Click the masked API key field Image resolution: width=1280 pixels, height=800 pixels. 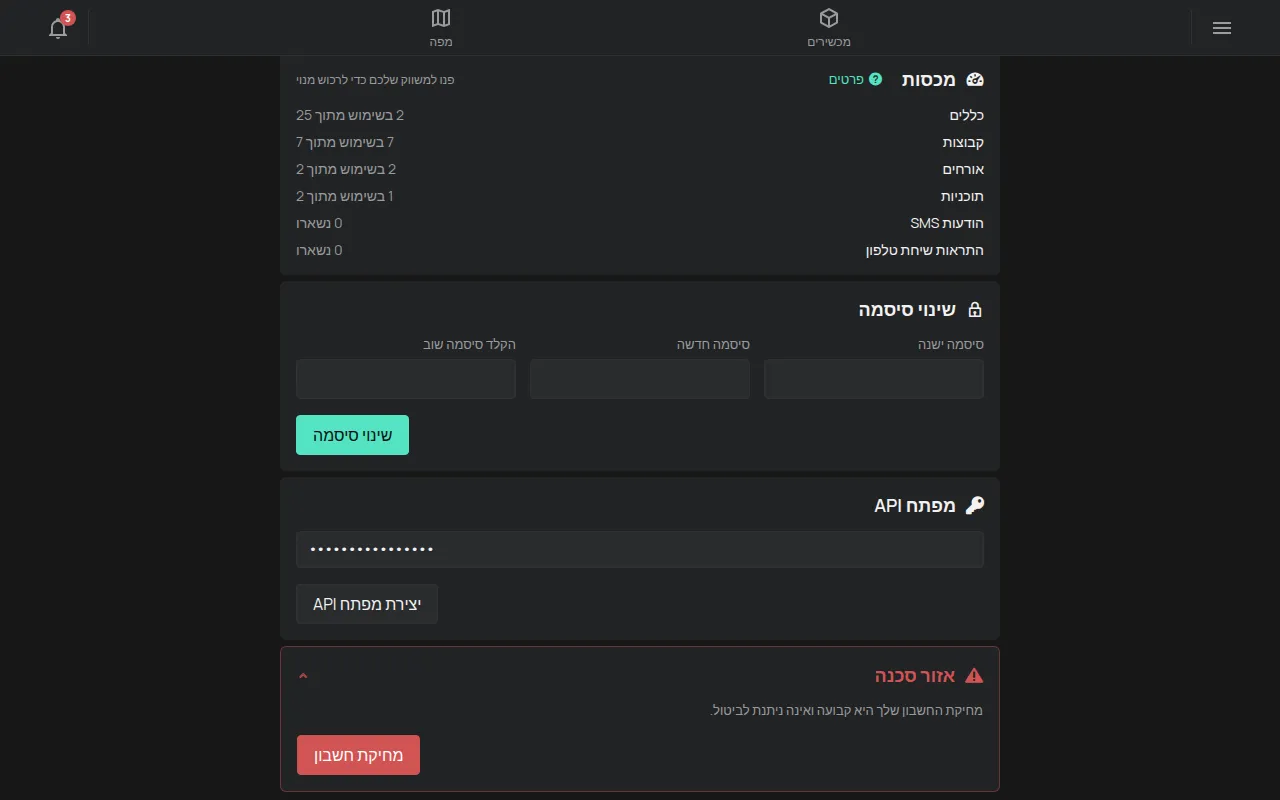(640, 549)
